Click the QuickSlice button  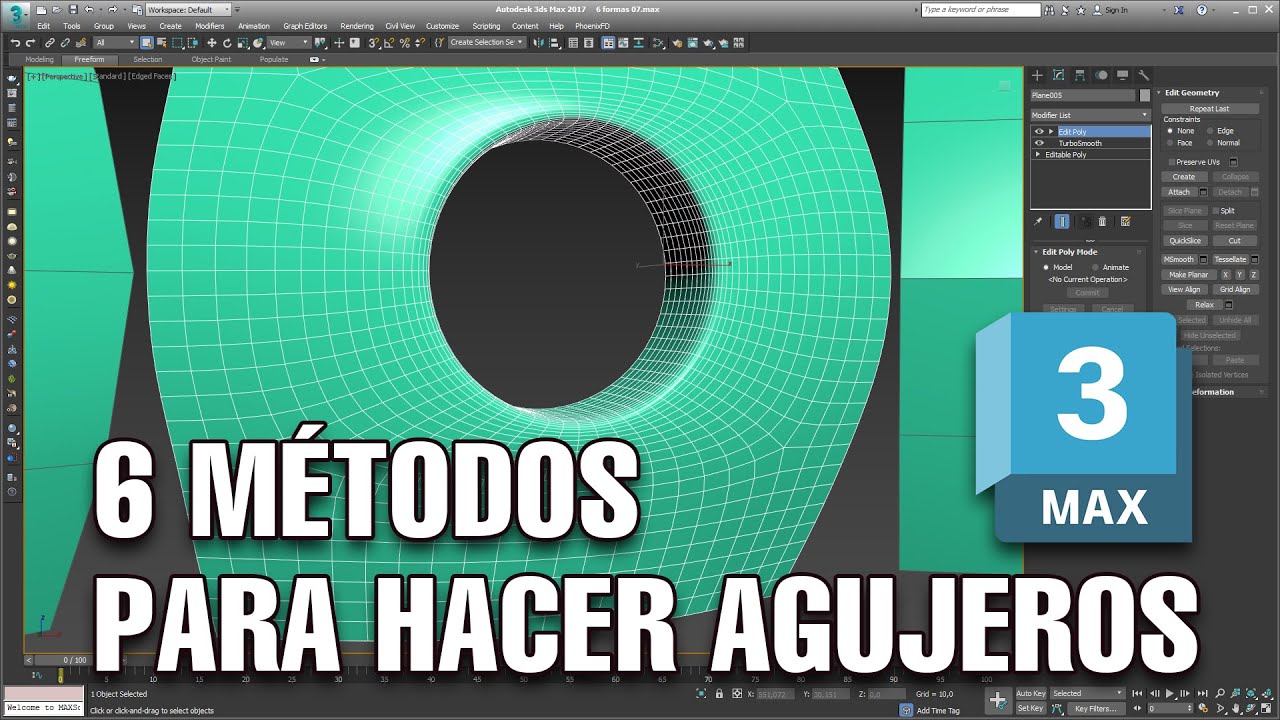coord(1185,240)
